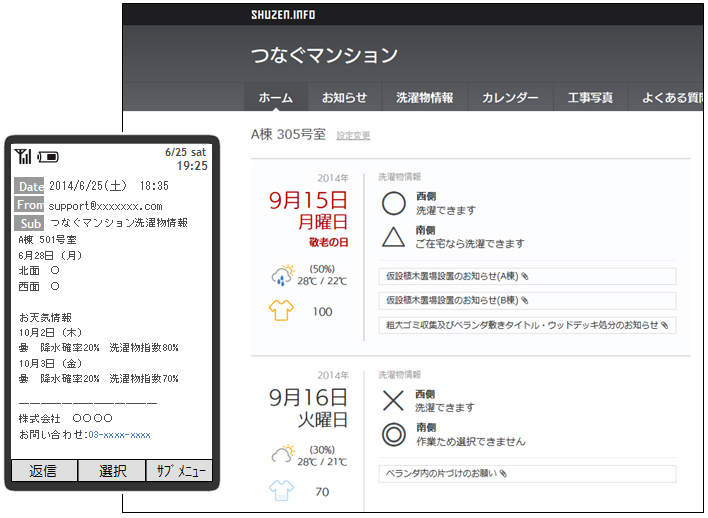Open the 仮設積木置場設置のお知らせ(A棟) notice
Viewport: 708px width, 518px height.
(455, 275)
